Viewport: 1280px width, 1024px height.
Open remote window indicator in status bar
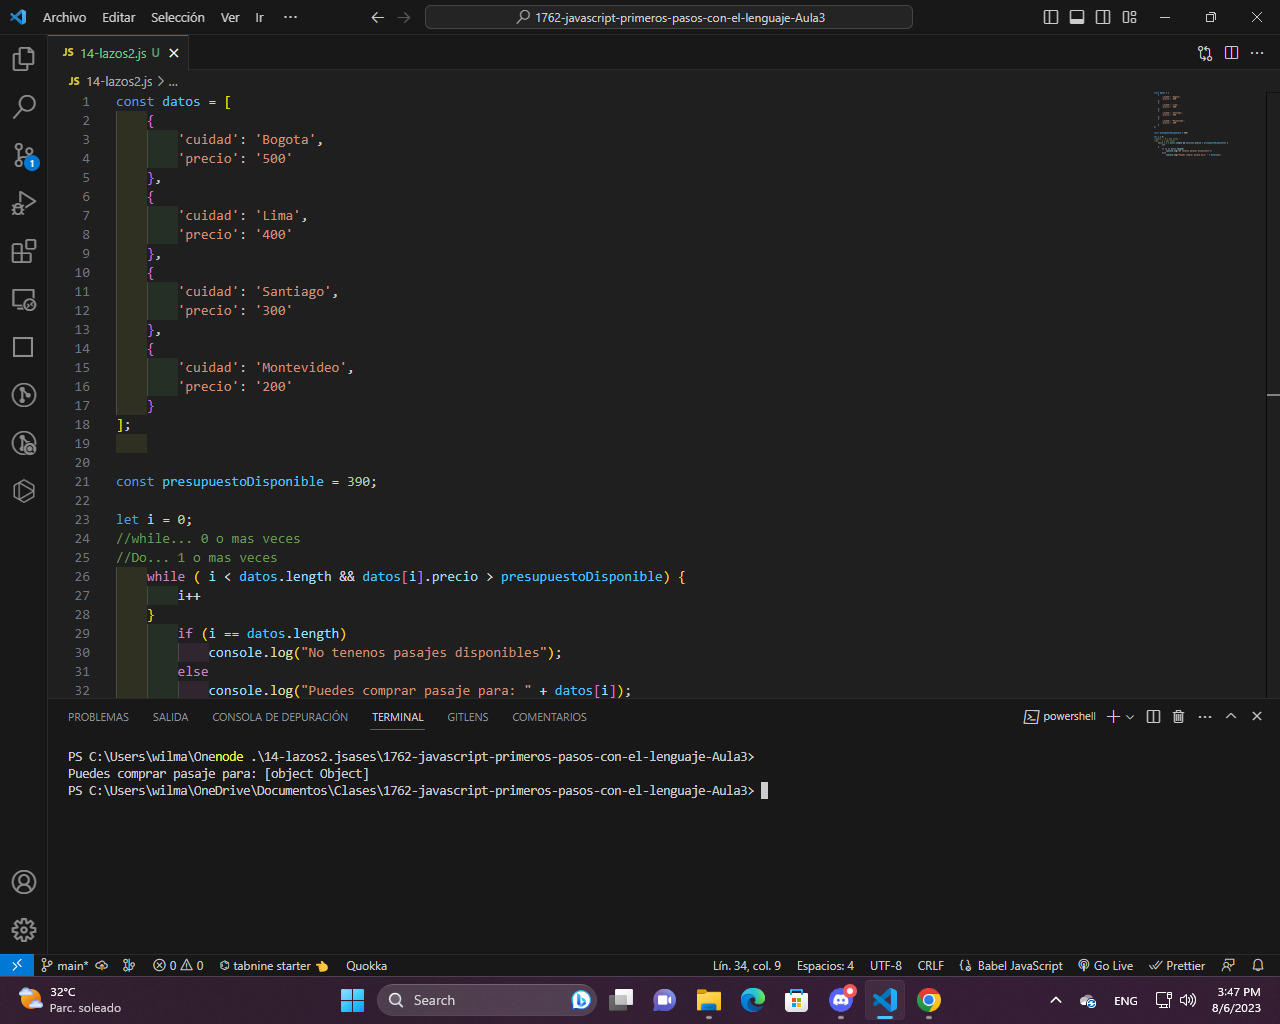point(17,965)
